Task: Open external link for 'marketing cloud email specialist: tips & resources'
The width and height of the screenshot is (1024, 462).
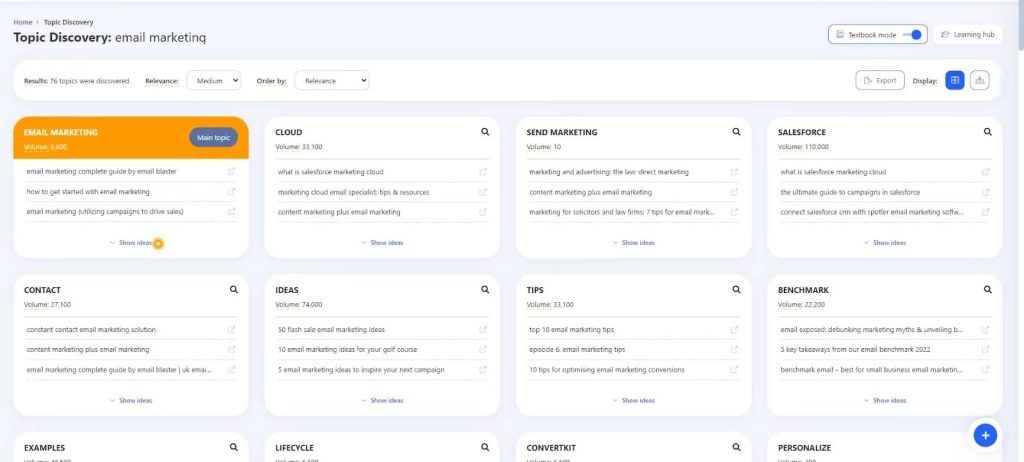Action: coord(483,192)
